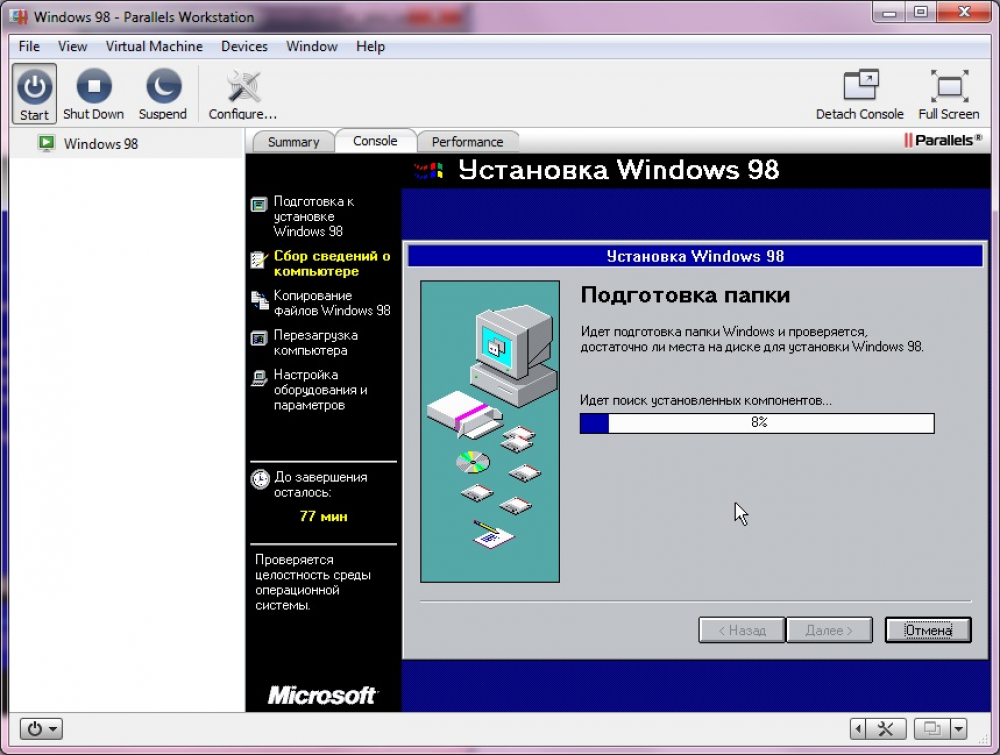Image resolution: width=1000 pixels, height=755 pixels.
Task: Click the 8% setup progress bar
Action: [x=757, y=423]
